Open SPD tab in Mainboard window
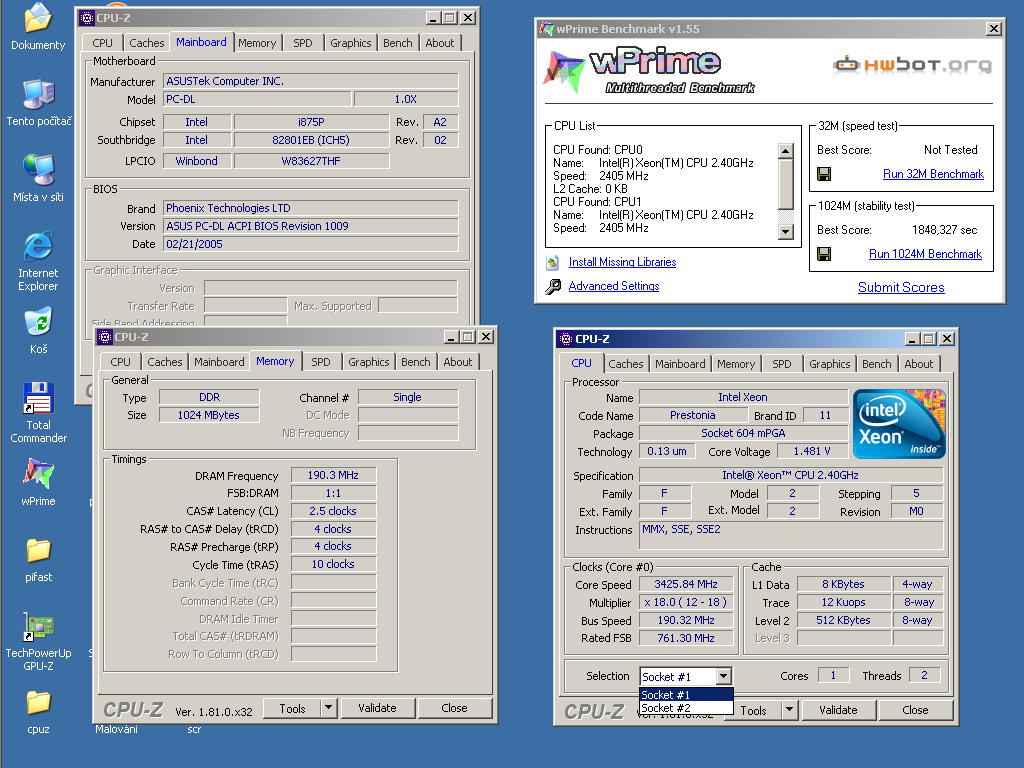This screenshot has height=768, width=1024. coord(302,43)
